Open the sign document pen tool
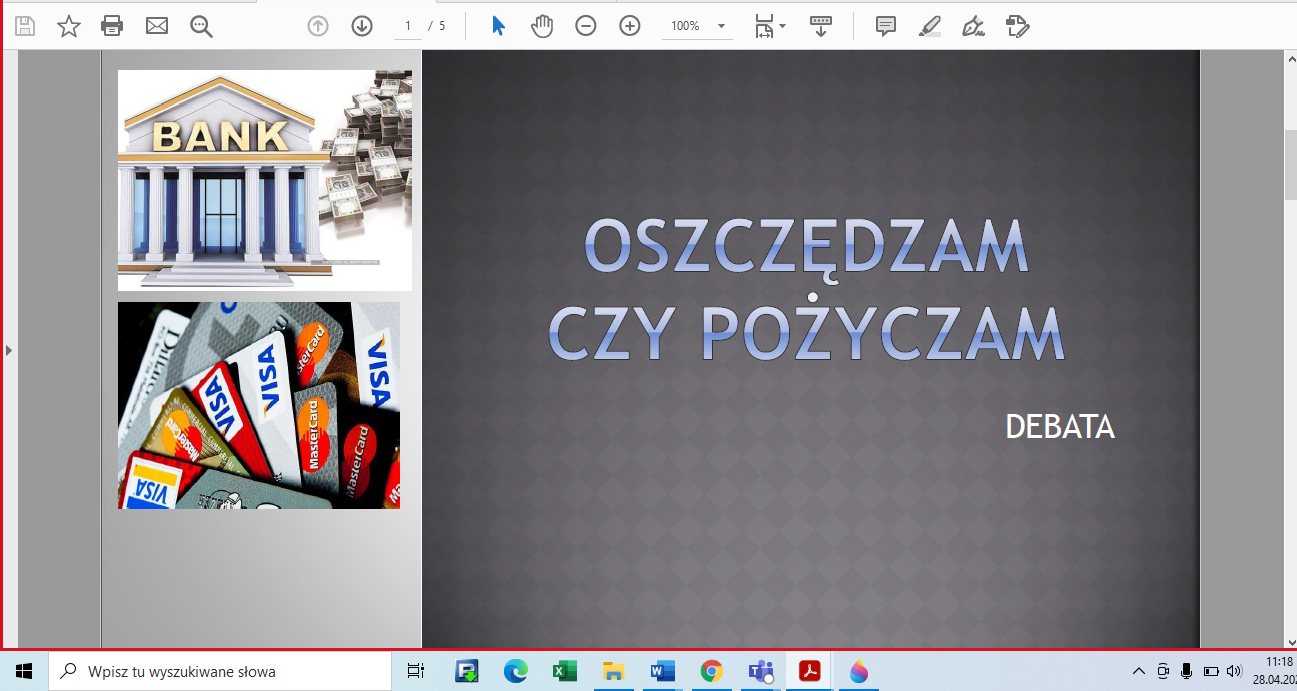 pyautogui.click(x=972, y=26)
